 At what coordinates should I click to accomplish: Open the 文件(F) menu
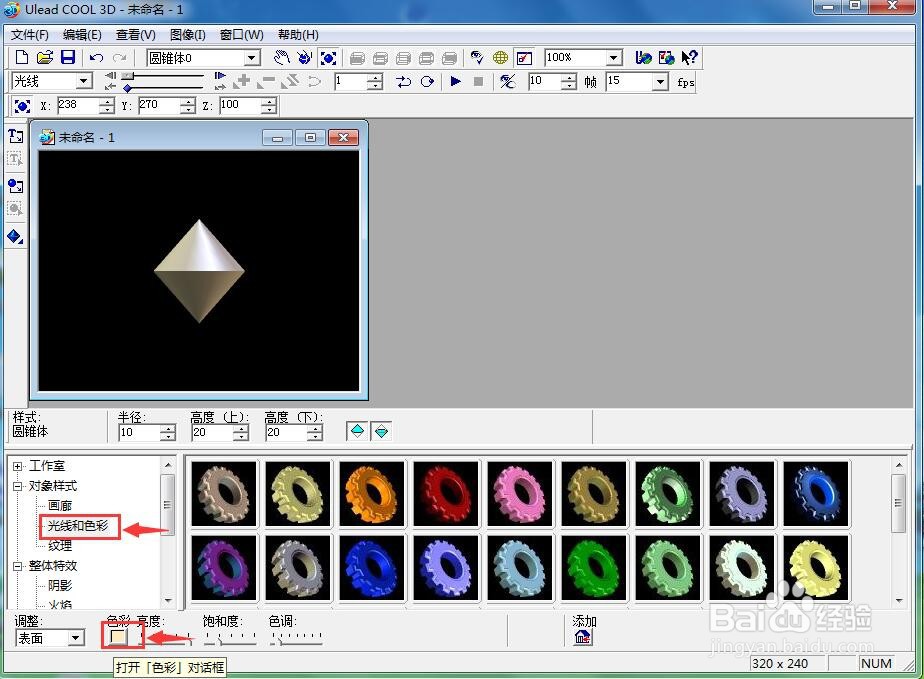[29, 35]
